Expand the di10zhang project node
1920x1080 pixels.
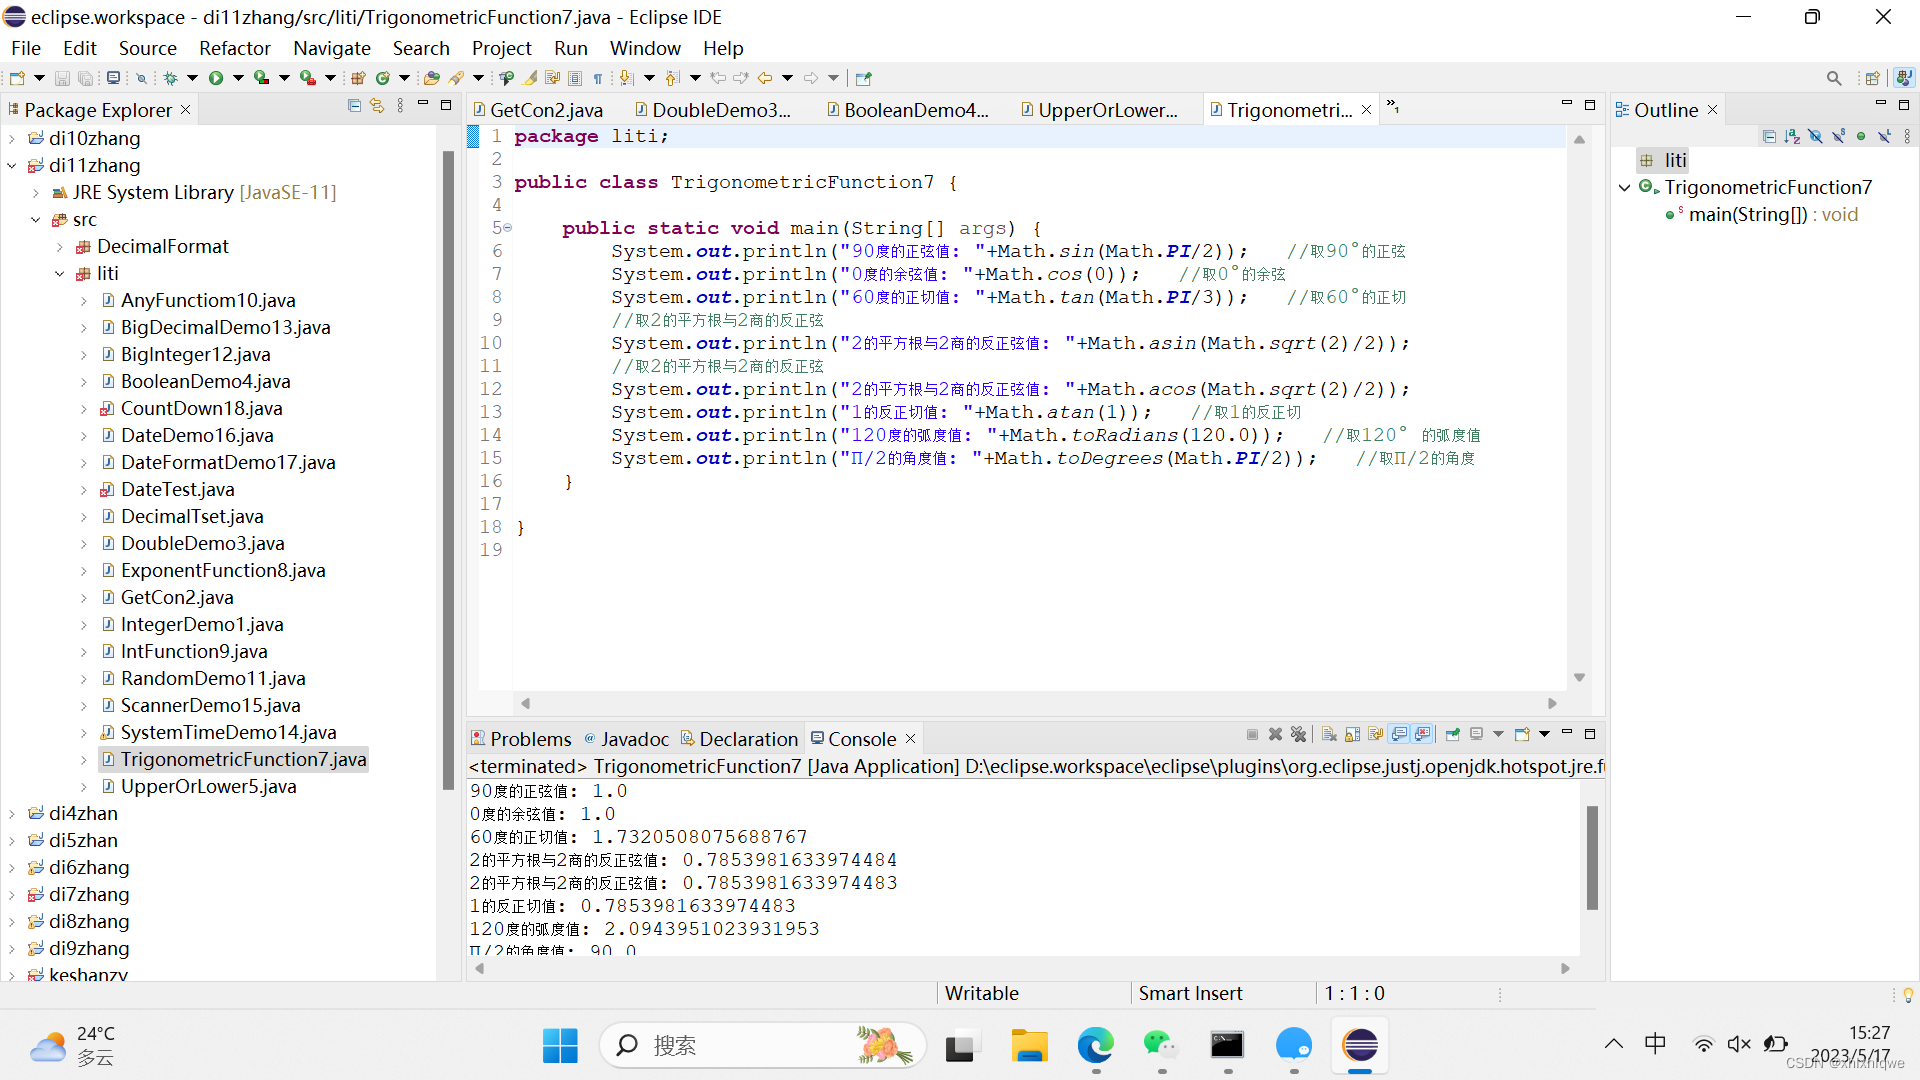click(x=12, y=139)
